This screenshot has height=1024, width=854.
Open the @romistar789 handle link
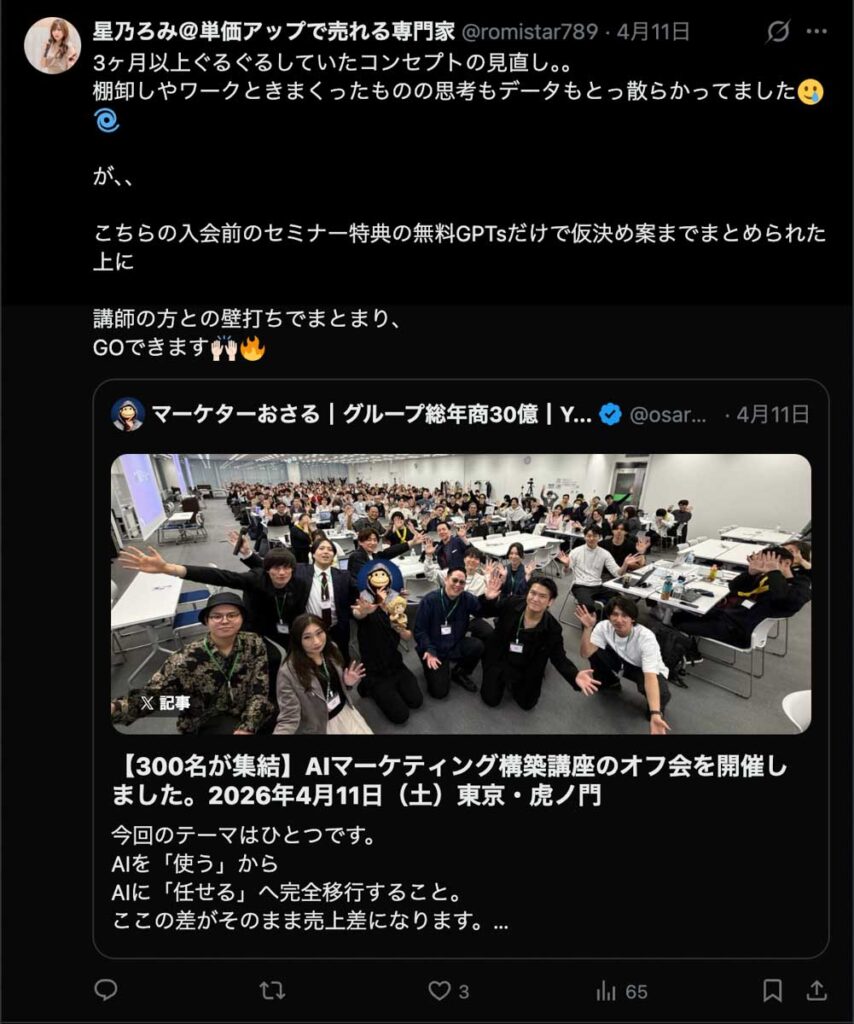click(530, 31)
